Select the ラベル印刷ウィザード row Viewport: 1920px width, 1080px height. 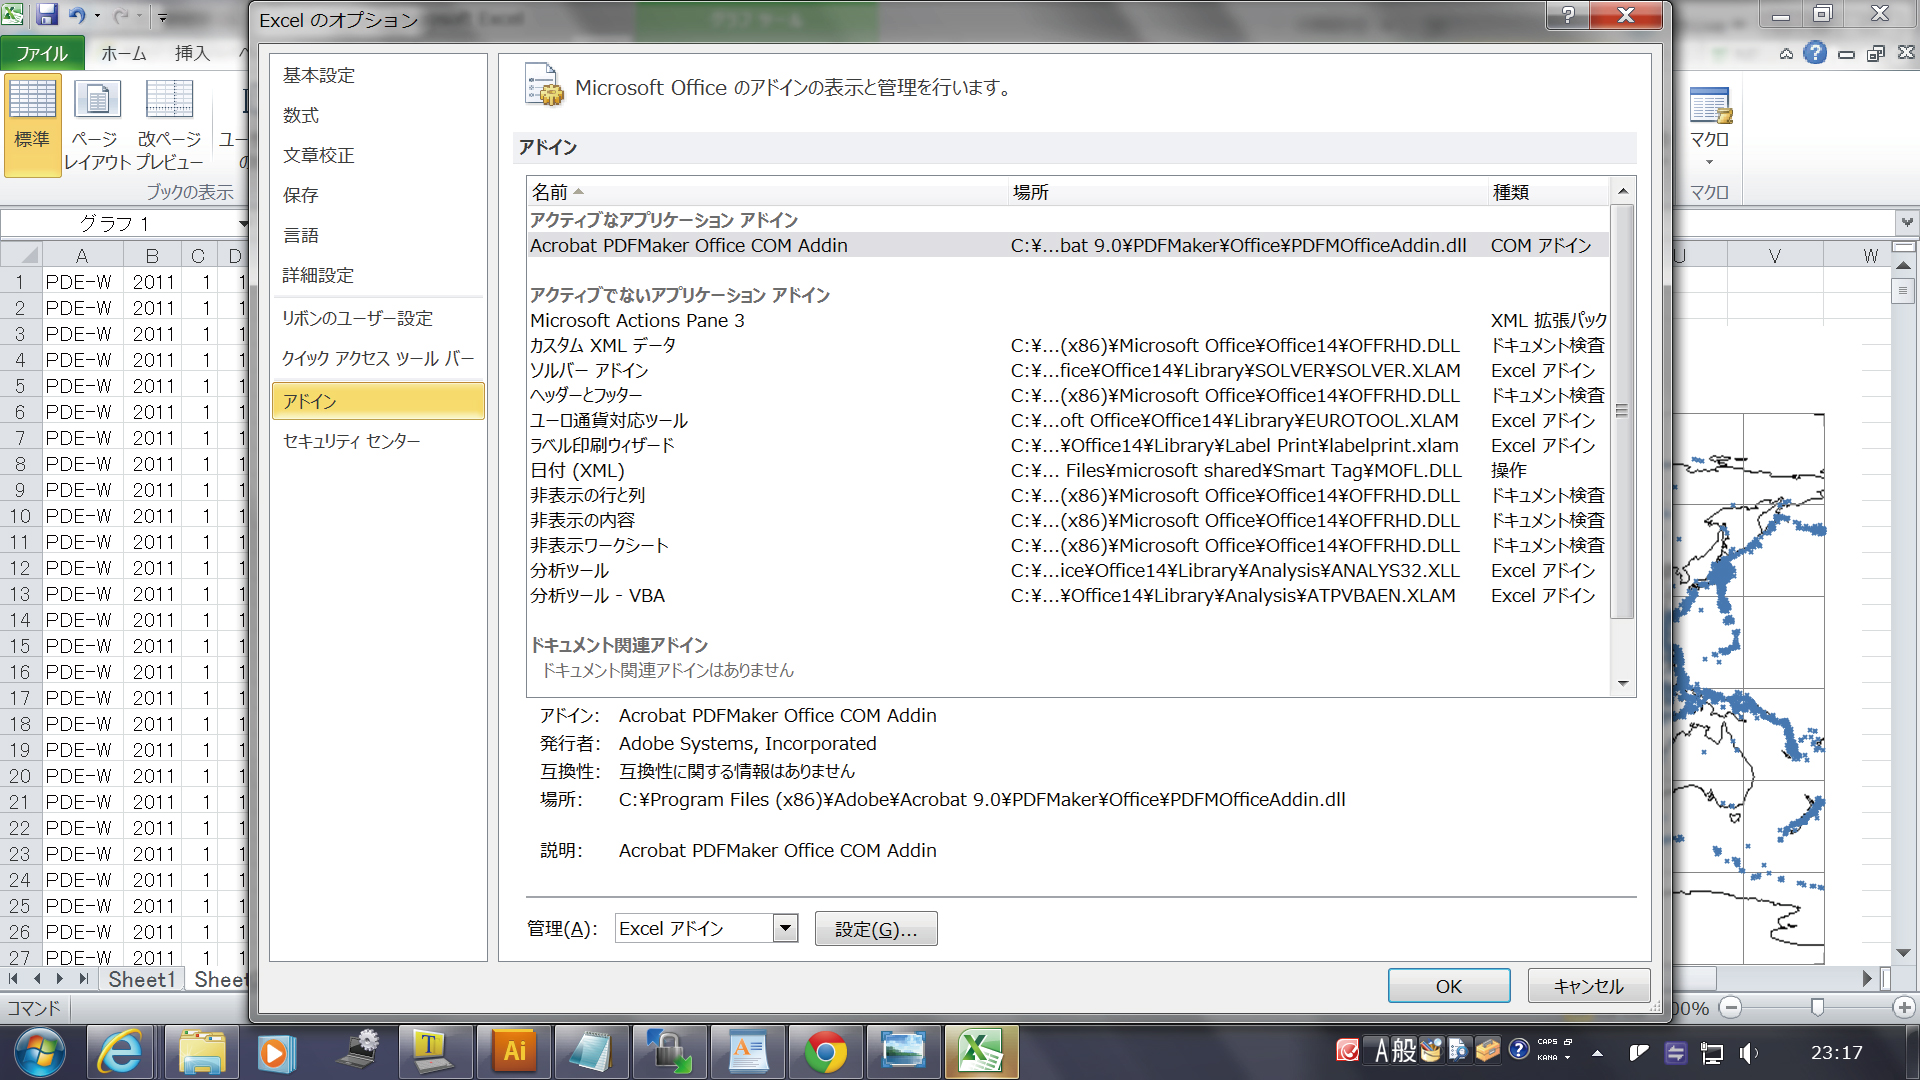tap(1067, 445)
